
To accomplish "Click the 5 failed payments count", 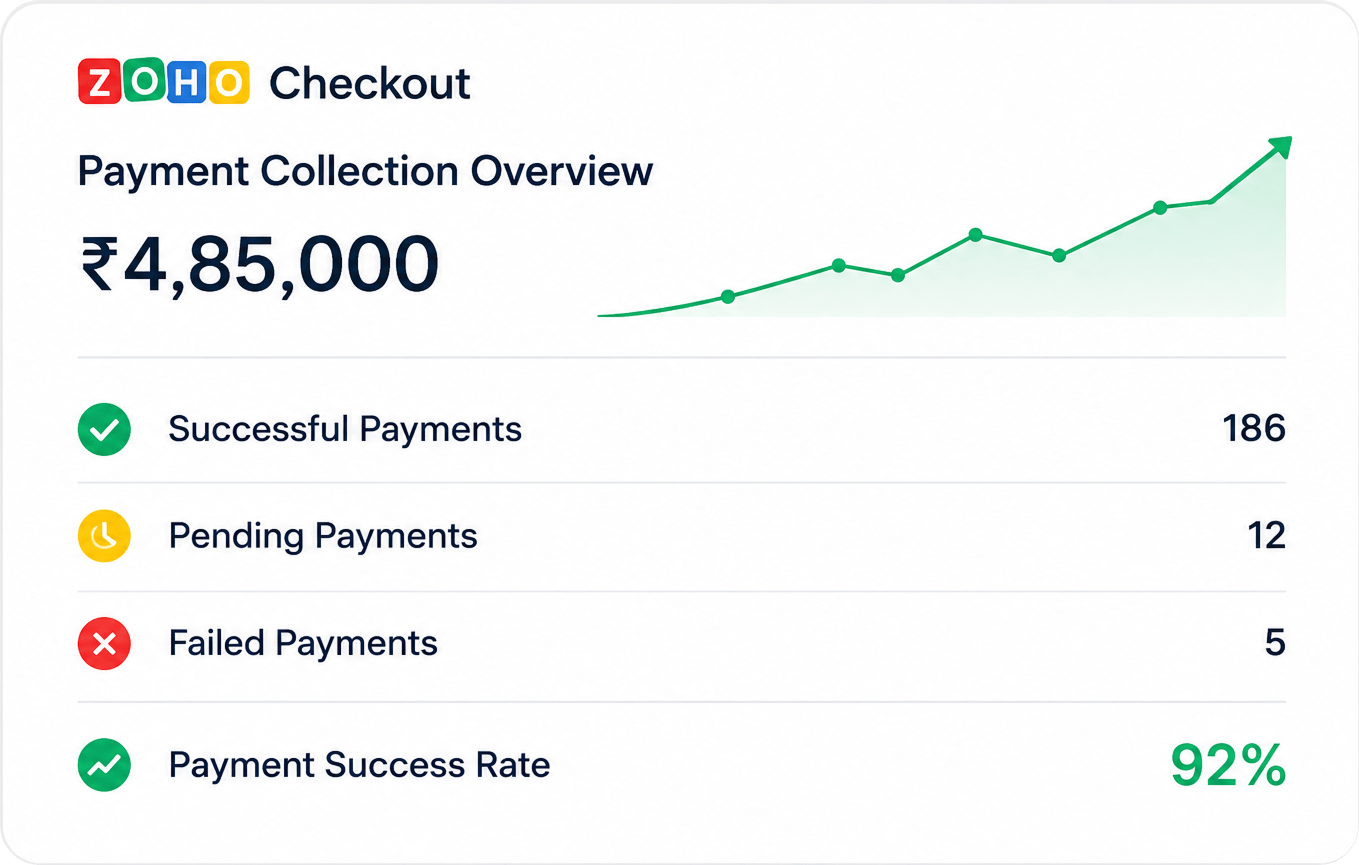I will tap(1275, 643).
